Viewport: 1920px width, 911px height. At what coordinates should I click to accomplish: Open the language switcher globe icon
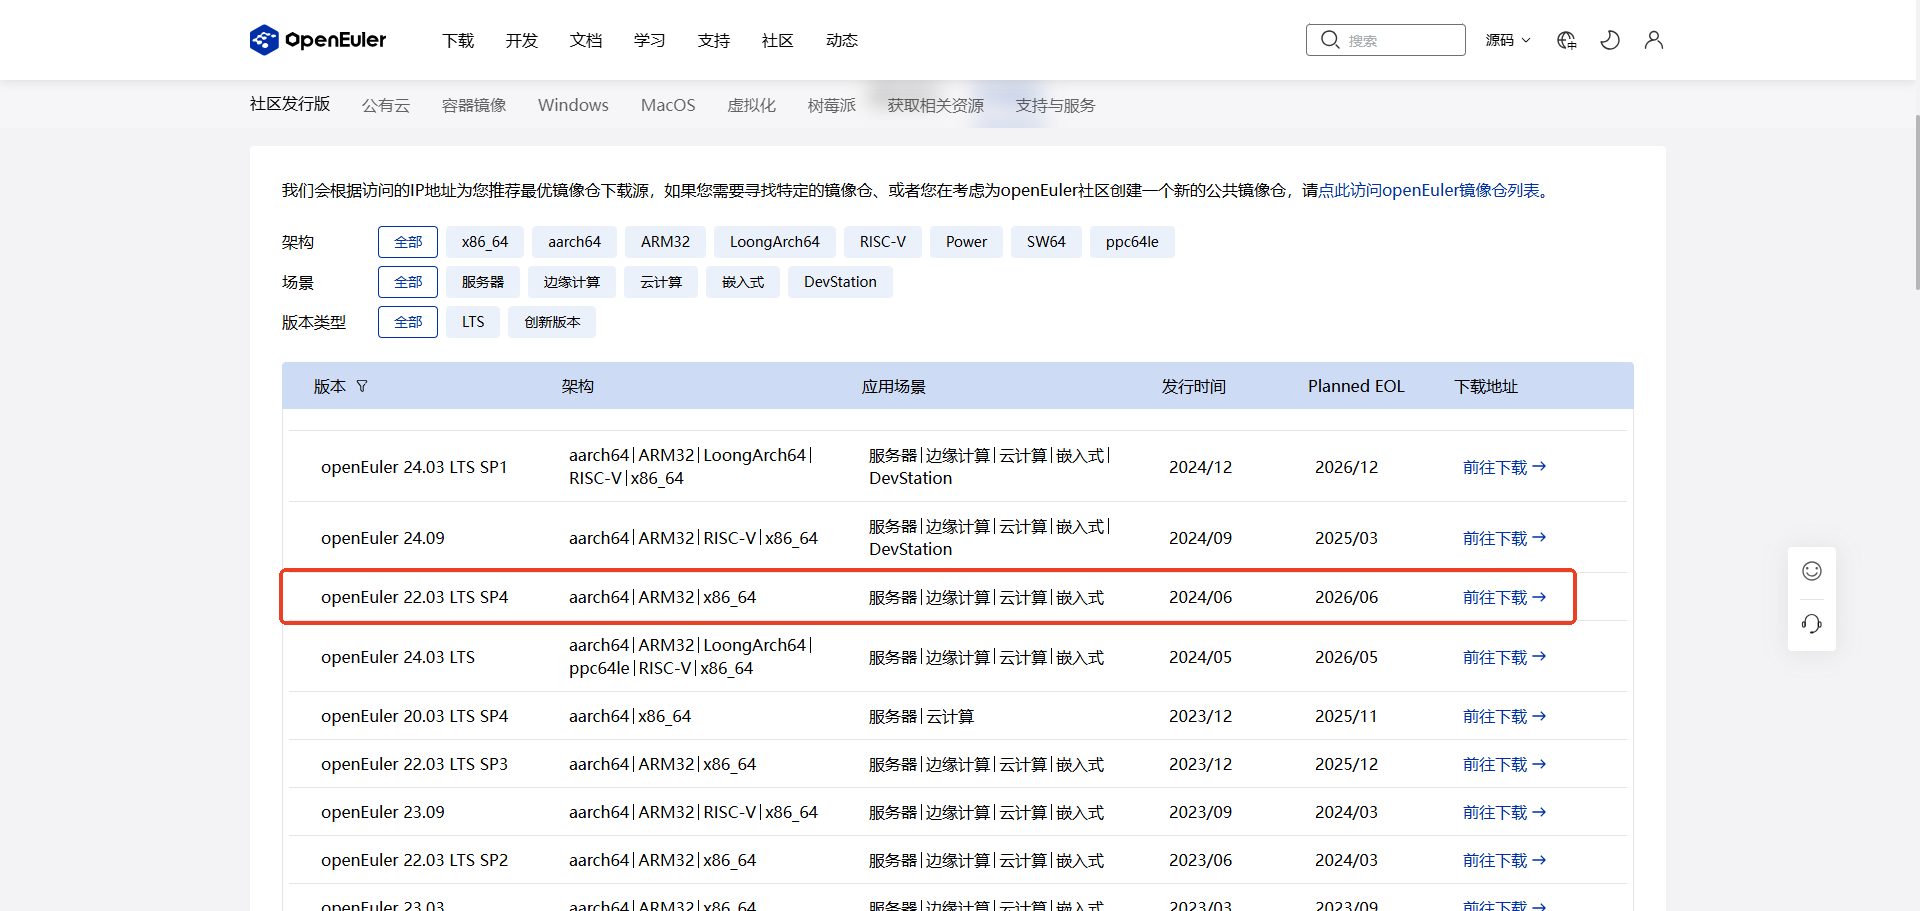point(1566,40)
